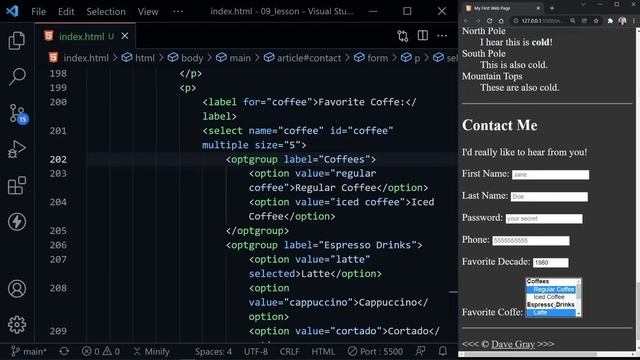
Task: Click the coffee listbox scrollbar
Action: (578, 298)
